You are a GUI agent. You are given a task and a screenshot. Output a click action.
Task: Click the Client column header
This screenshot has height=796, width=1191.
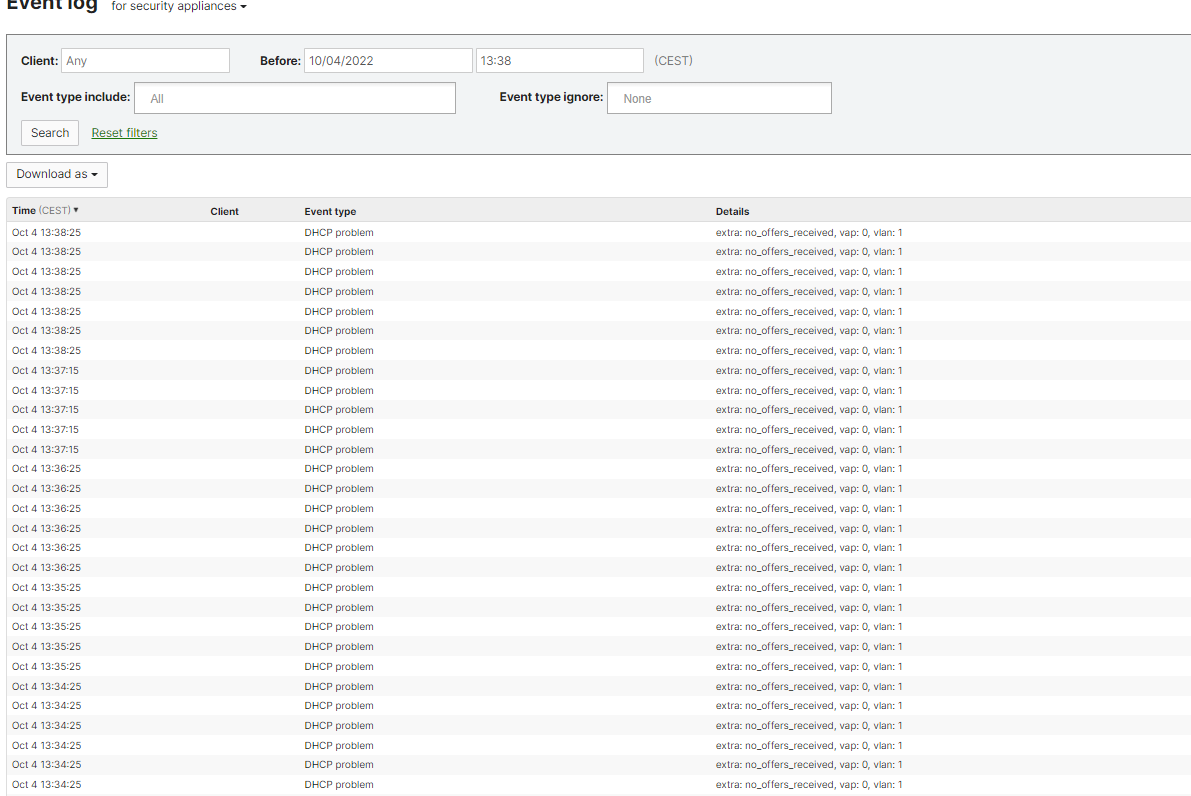pos(224,211)
